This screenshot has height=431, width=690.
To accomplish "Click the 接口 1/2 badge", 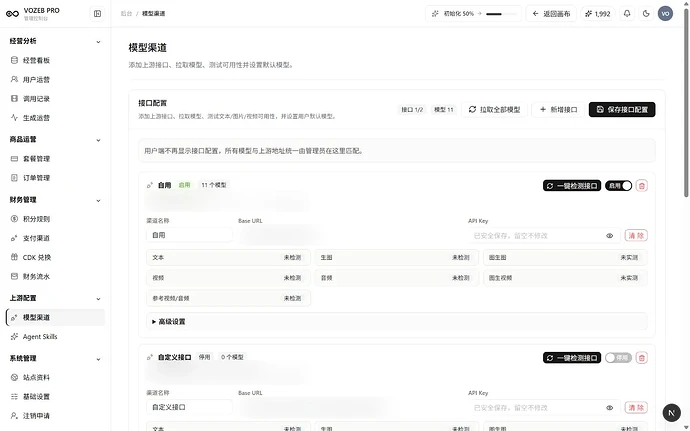I will tap(412, 110).
